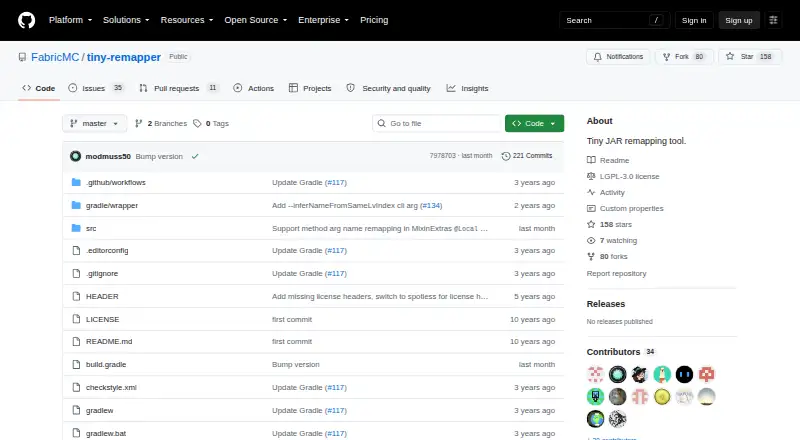Click the Sign up button
The height and width of the screenshot is (440, 800).
point(739,20)
